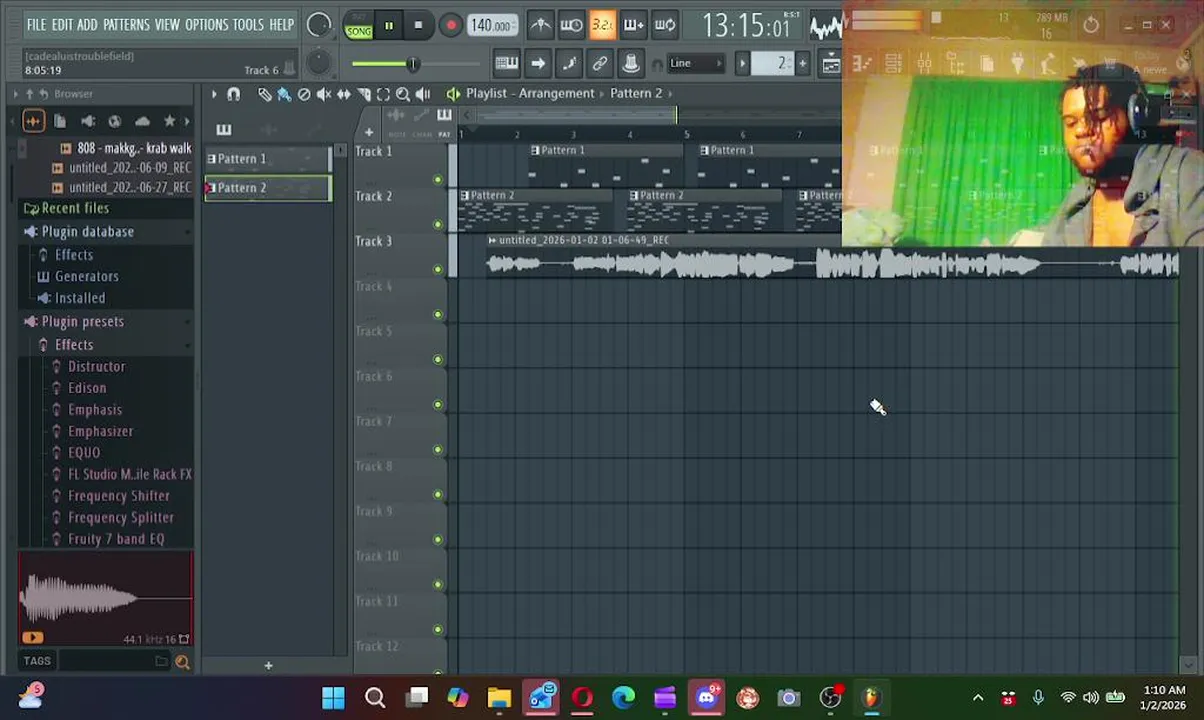Open the VIEW menu
Image resolution: width=1204 pixels, height=720 pixels.
point(167,24)
